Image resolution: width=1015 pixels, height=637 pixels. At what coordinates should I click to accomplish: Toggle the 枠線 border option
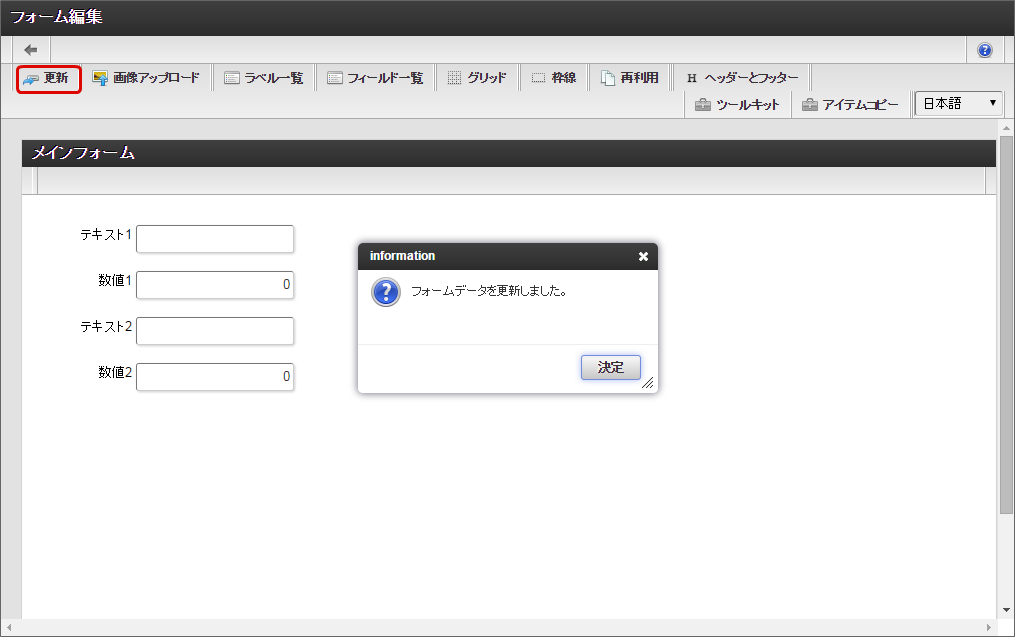tap(554, 78)
